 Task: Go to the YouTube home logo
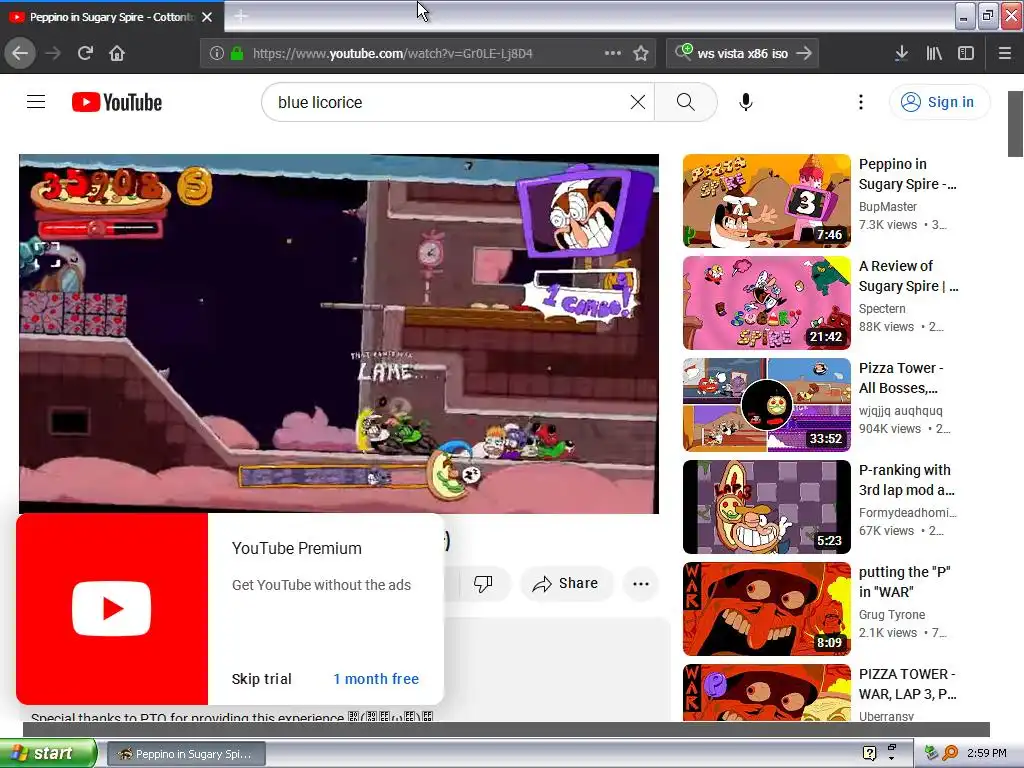pyautogui.click(x=117, y=103)
